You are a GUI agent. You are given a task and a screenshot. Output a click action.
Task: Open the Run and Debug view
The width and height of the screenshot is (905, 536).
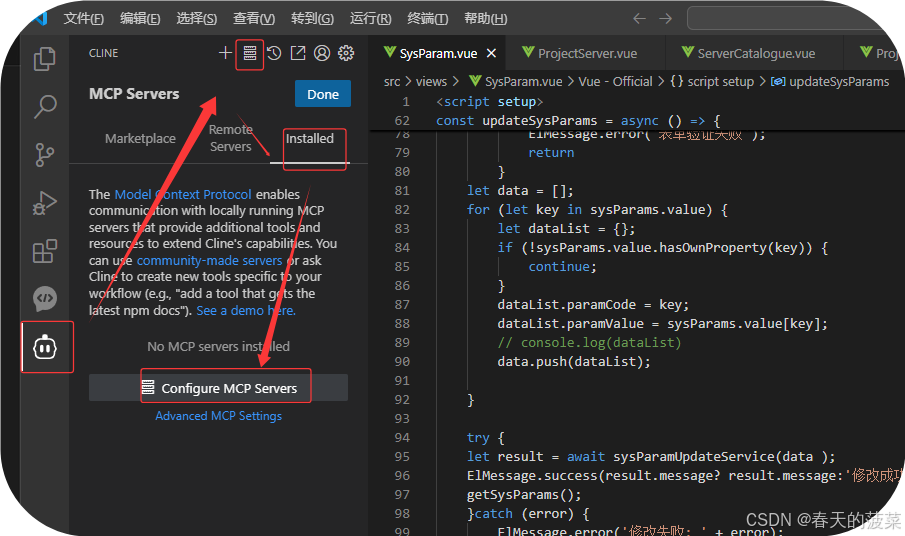[x=44, y=203]
